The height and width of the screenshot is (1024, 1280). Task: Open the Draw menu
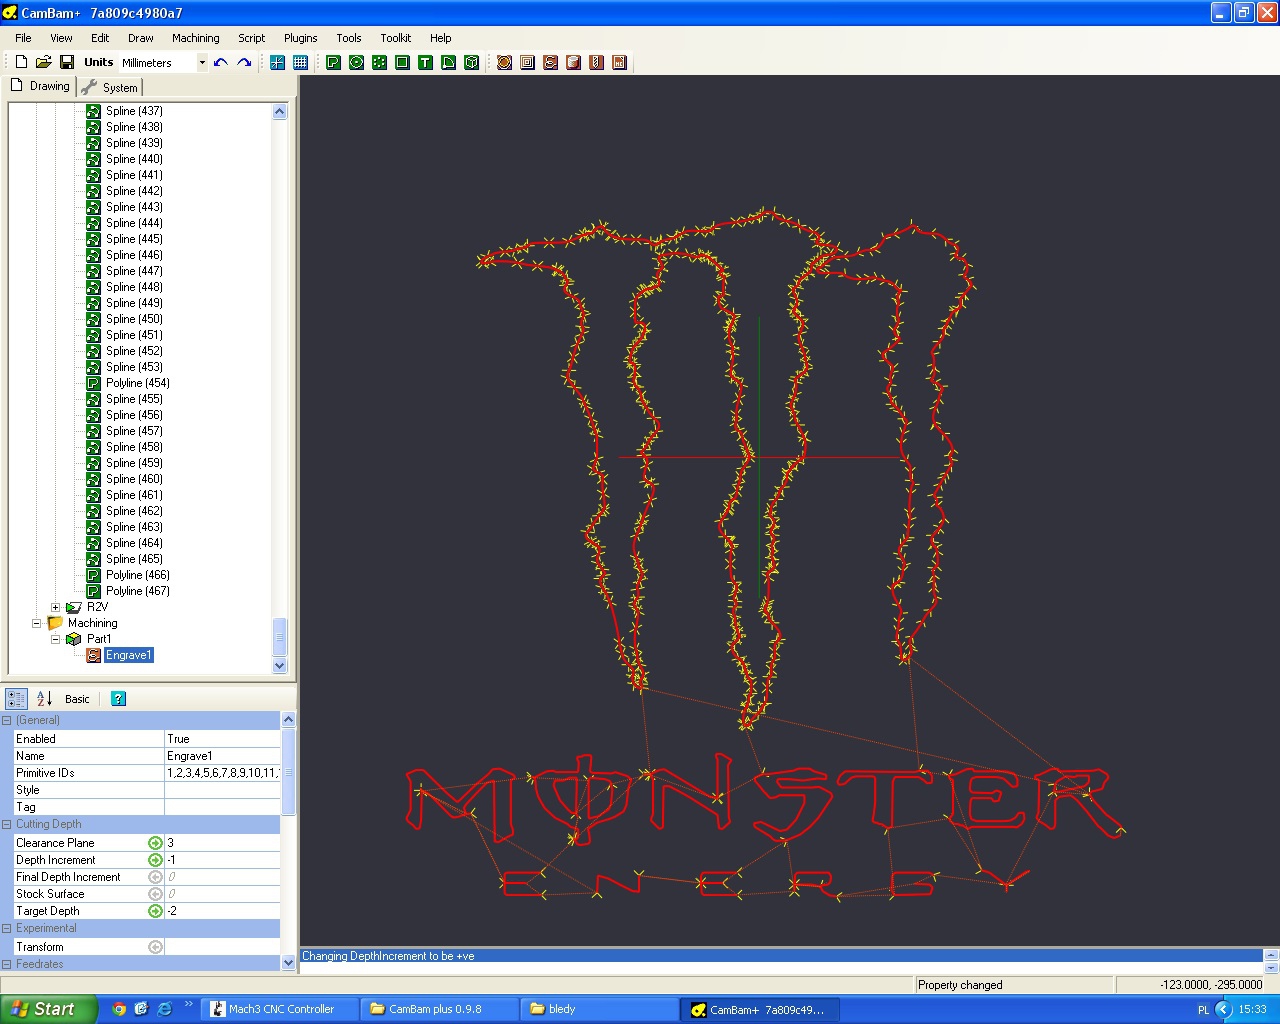[x=141, y=38]
